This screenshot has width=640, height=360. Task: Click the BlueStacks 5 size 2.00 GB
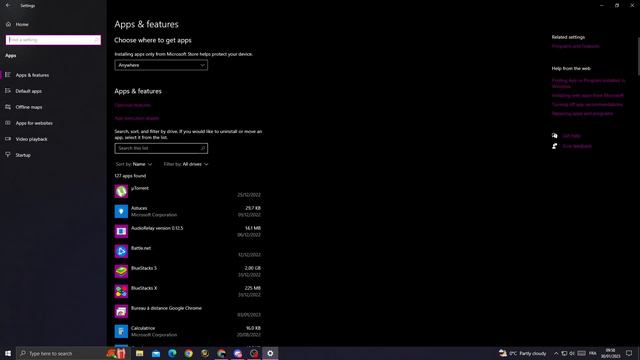[x=253, y=268]
